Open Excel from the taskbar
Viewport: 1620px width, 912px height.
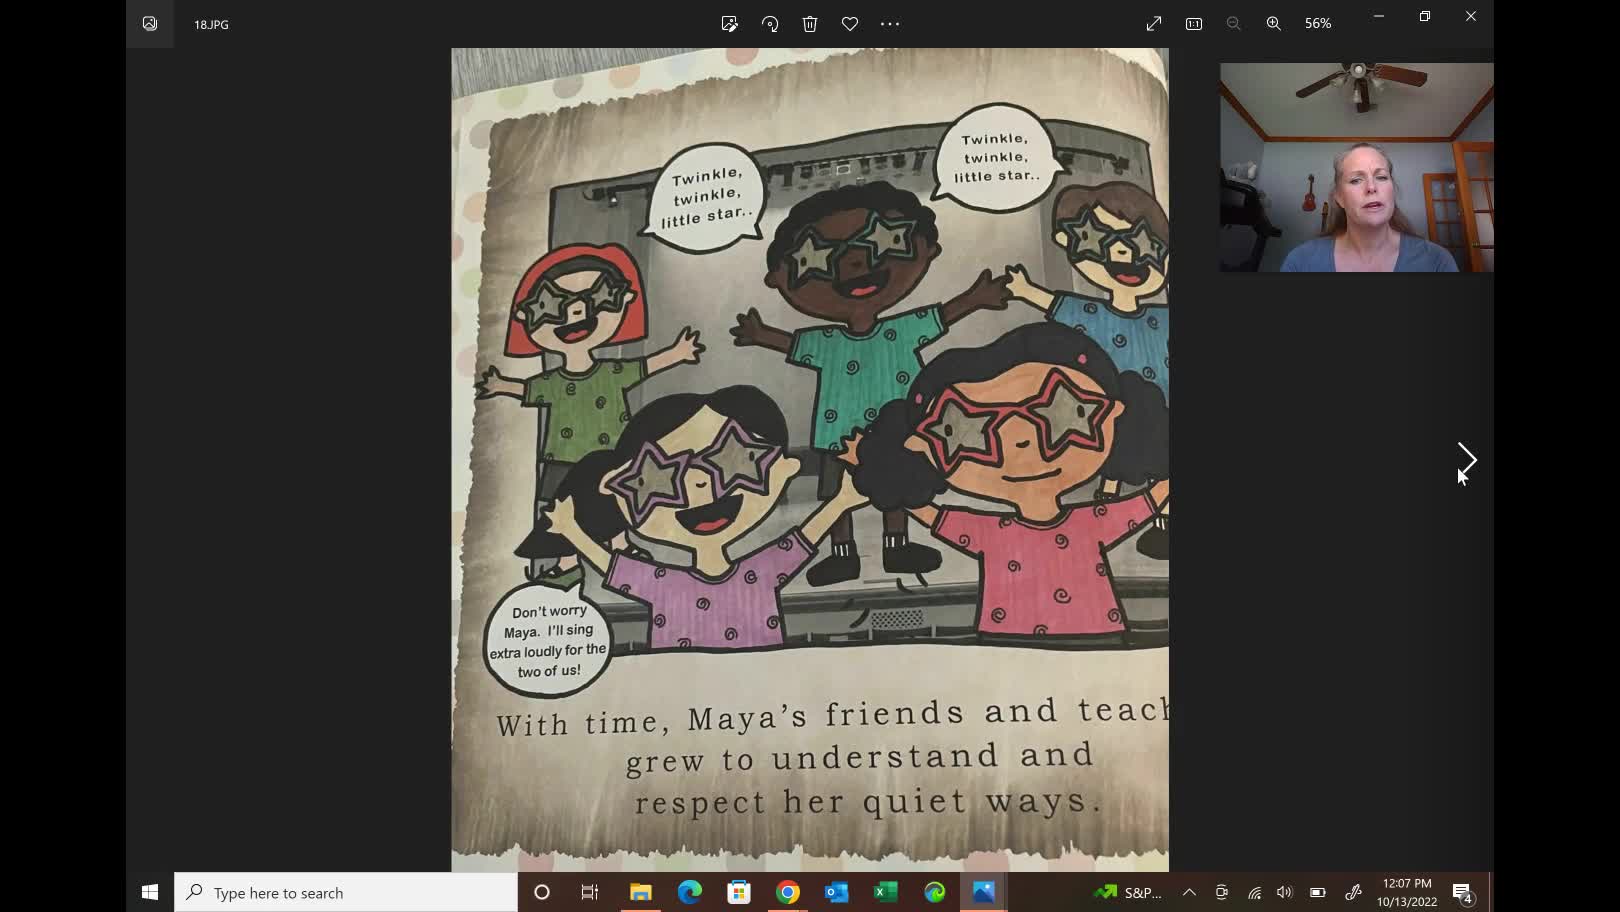(x=886, y=892)
